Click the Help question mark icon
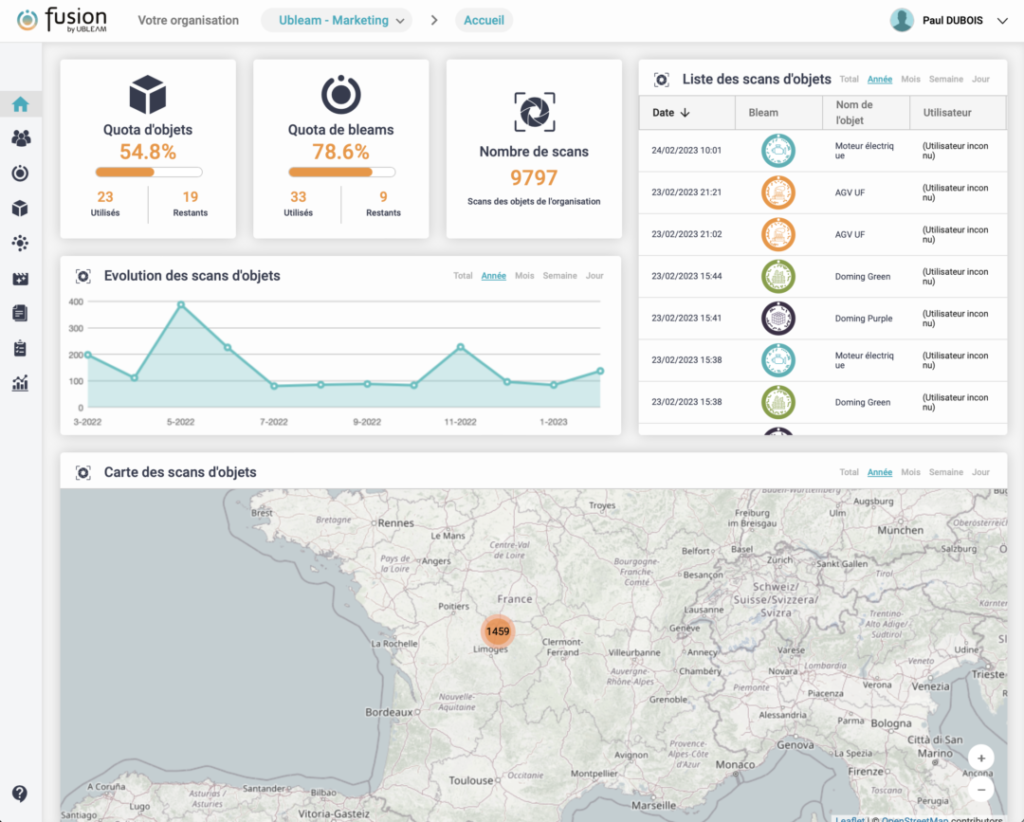1024x822 pixels. [x=20, y=793]
